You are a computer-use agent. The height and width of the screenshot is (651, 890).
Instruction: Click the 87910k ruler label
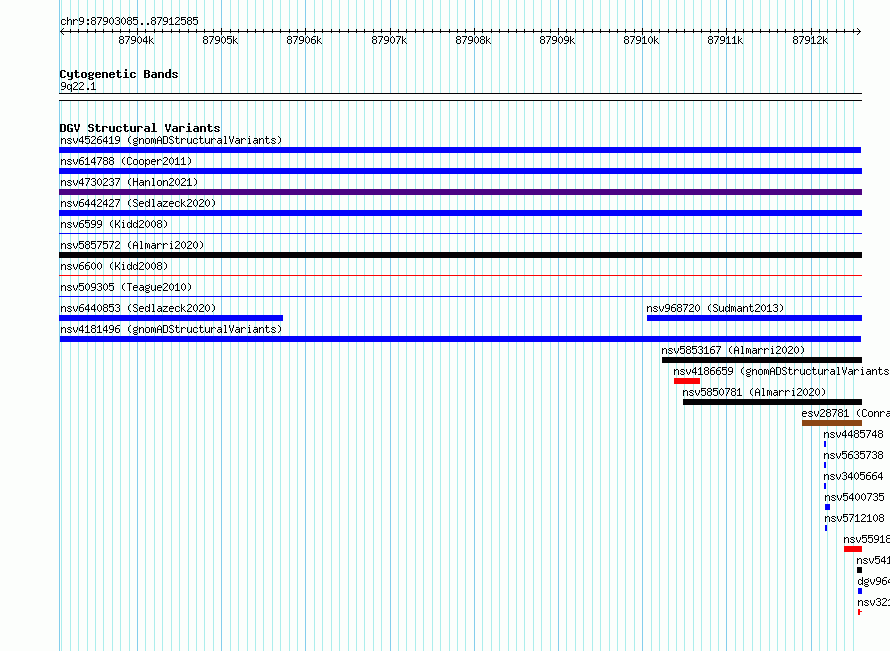coord(641,40)
